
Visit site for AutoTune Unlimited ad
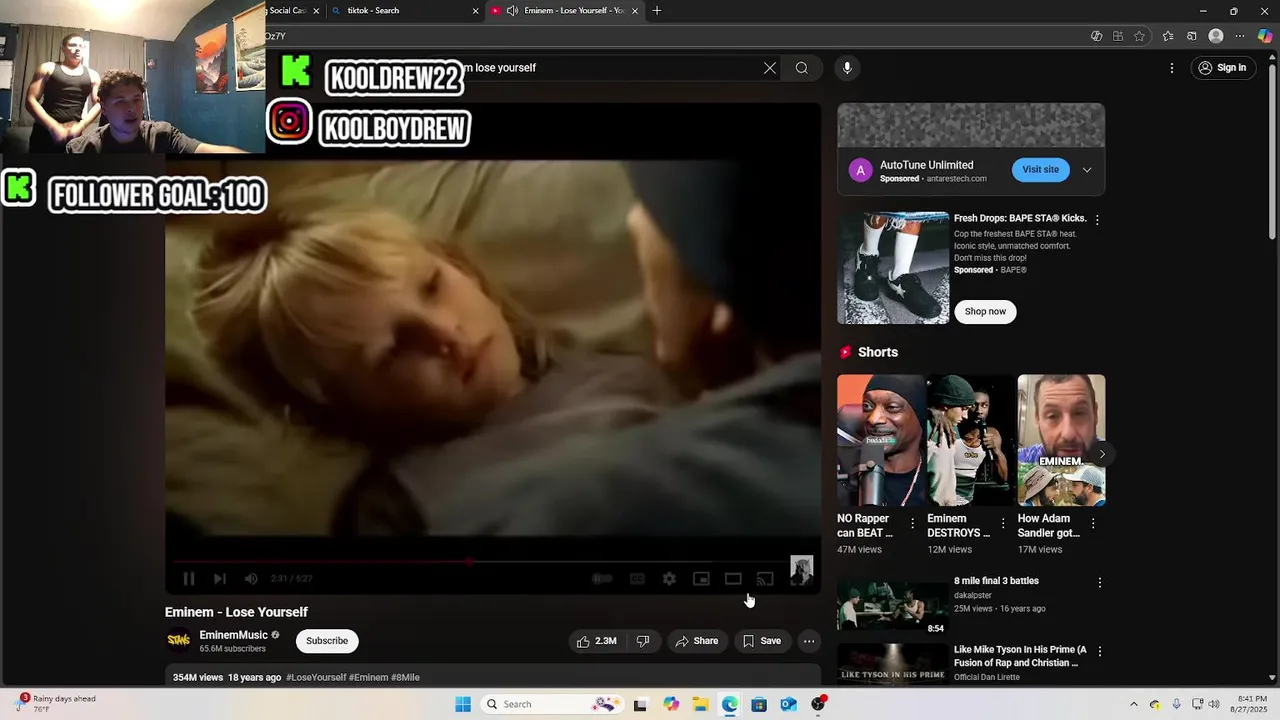[x=1040, y=170]
